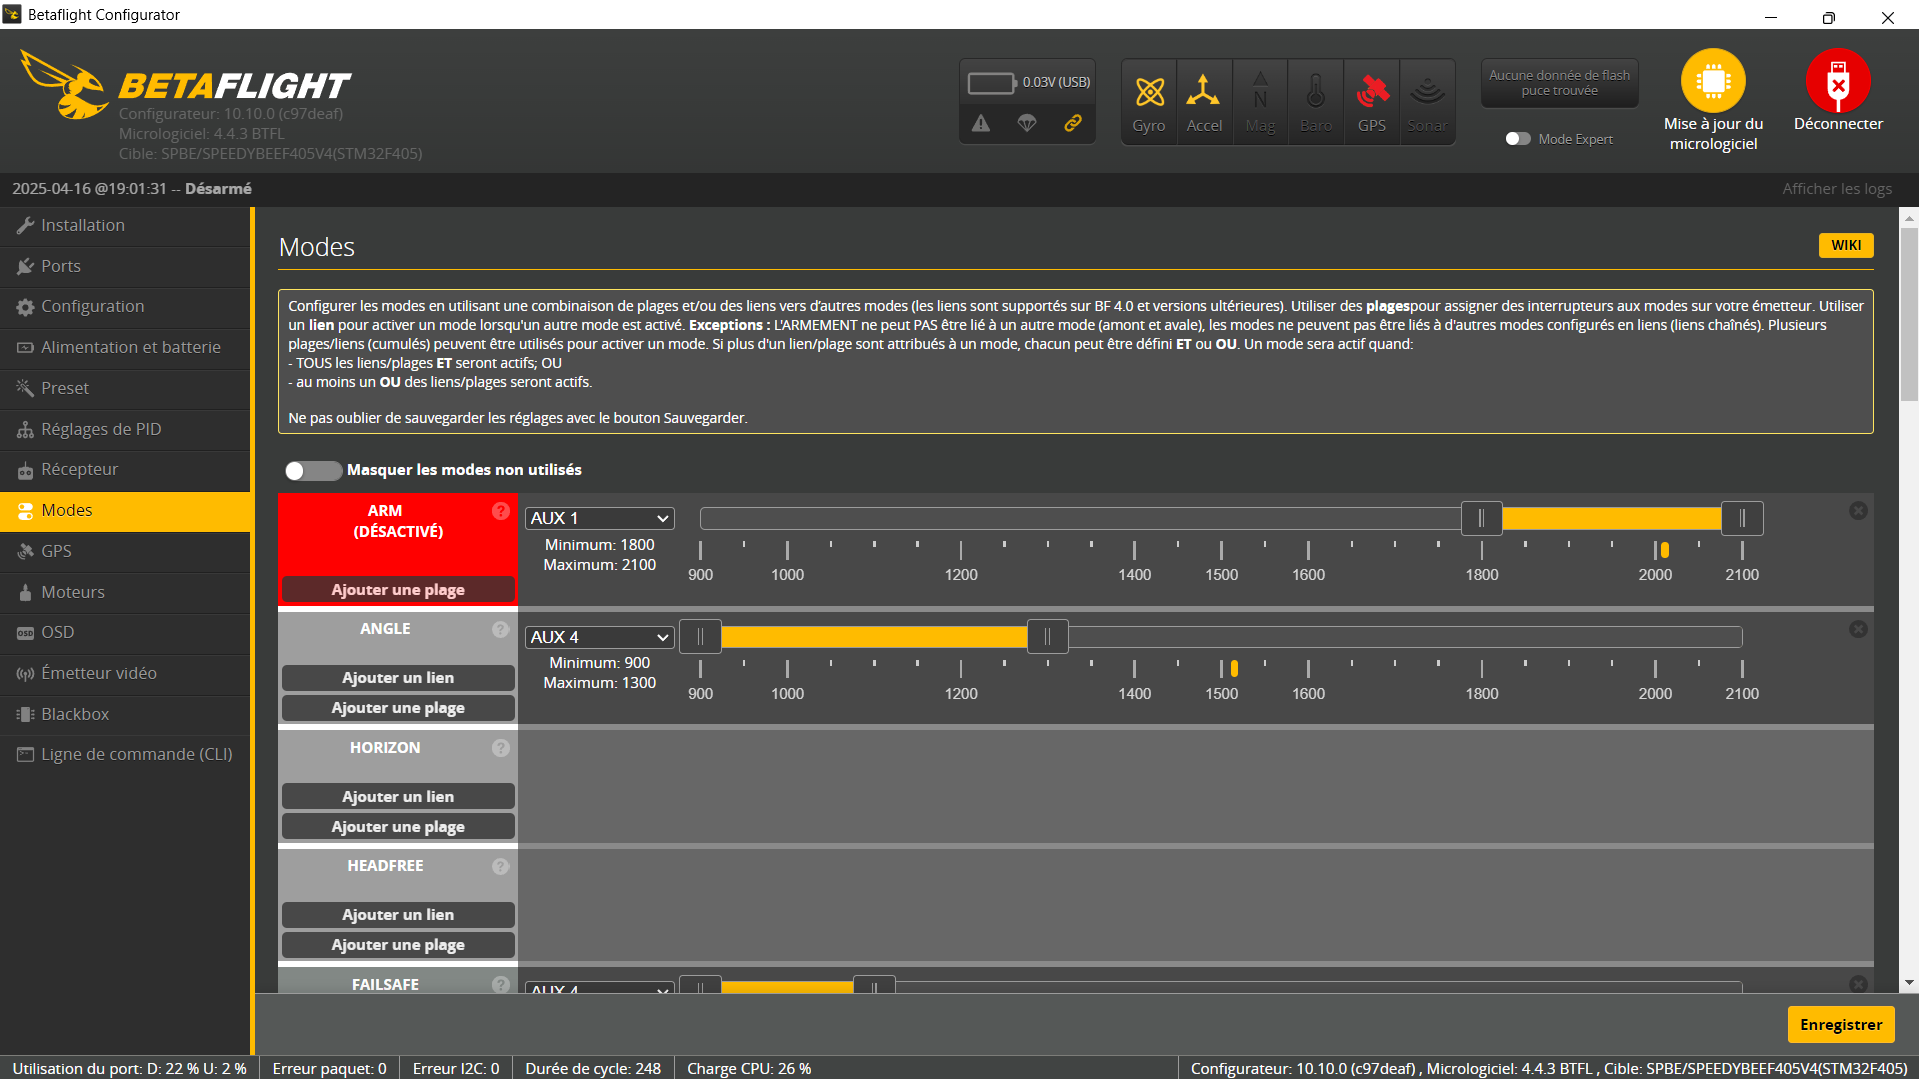Open help icon for ARM mode
Viewport: 1919px width, 1079px height.
click(x=501, y=511)
